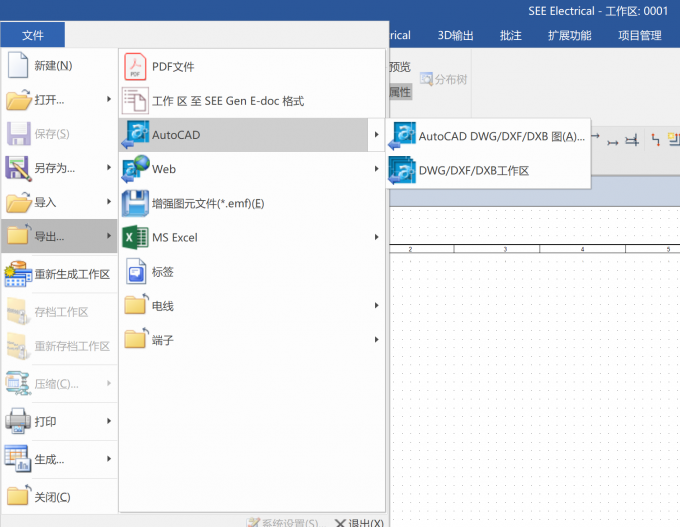Choose PDF文件 export option
This screenshot has height=527, width=680.
(x=252, y=66)
